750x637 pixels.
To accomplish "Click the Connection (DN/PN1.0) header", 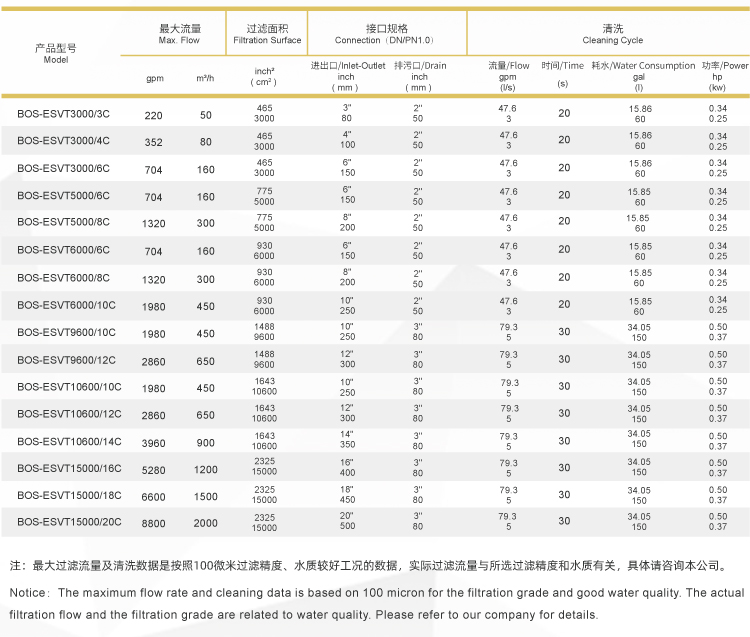I will tap(385, 34).
